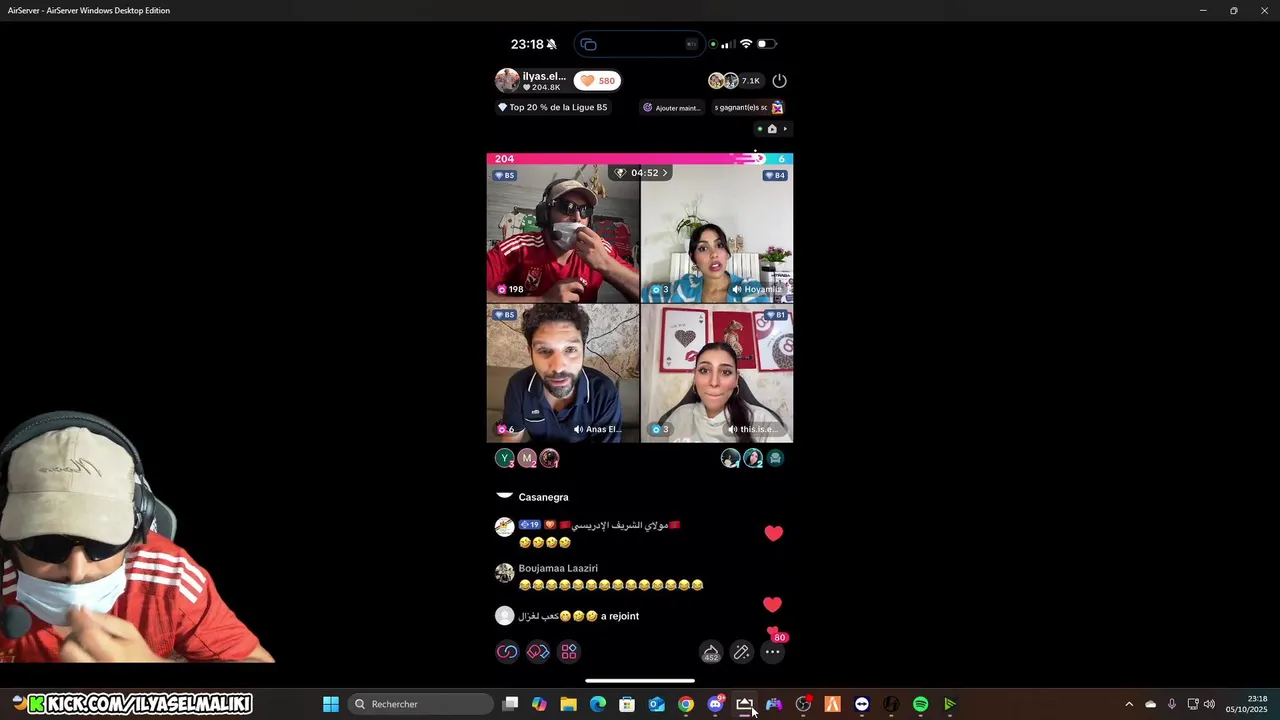This screenshot has width=1280, height=720.
Task: Open Task View on taskbar
Action: click(x=510, y=704)
